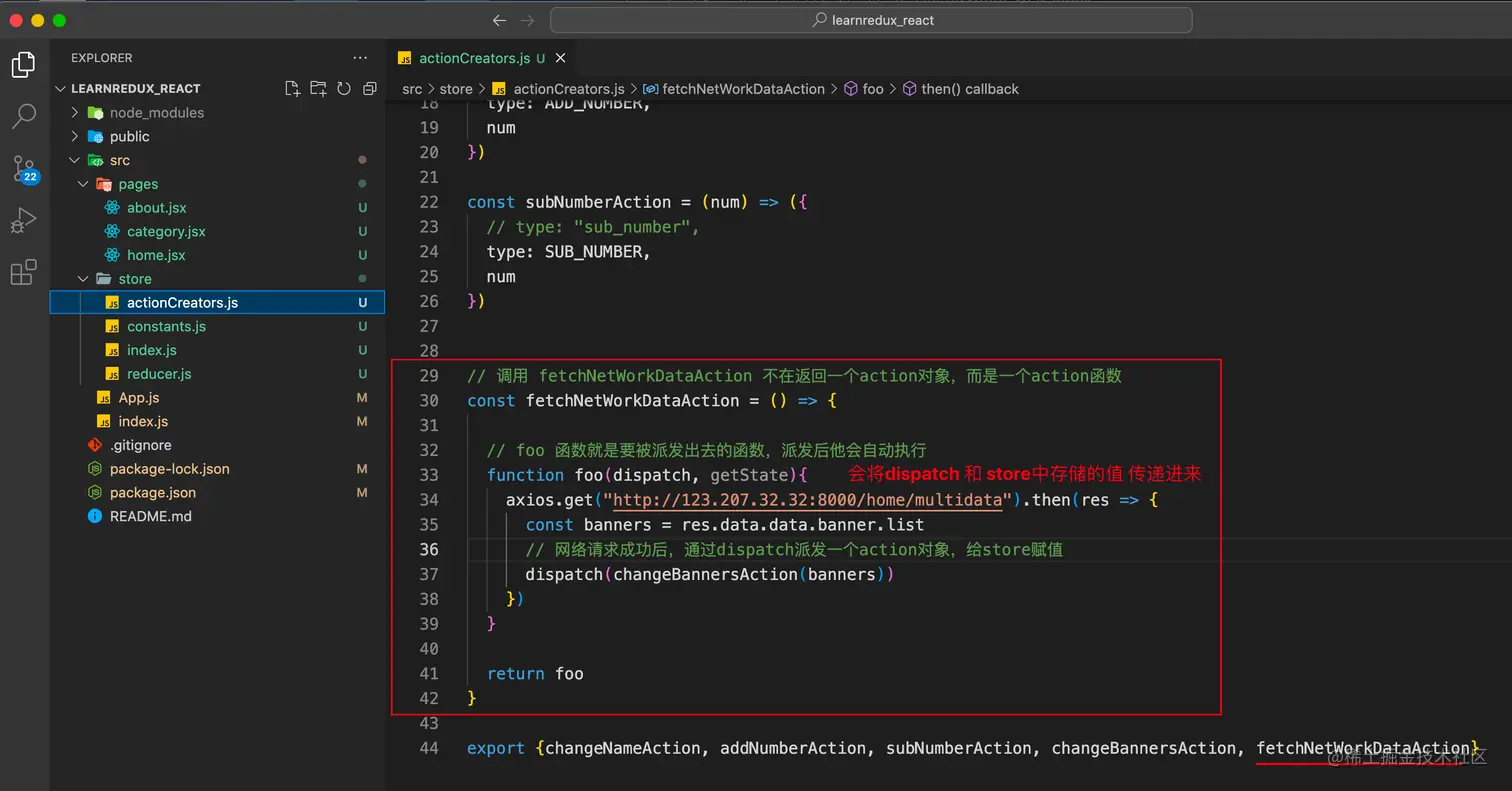Expand the public folder
The width and height of the screenshot is (1512, 791).
click(129, 136)
